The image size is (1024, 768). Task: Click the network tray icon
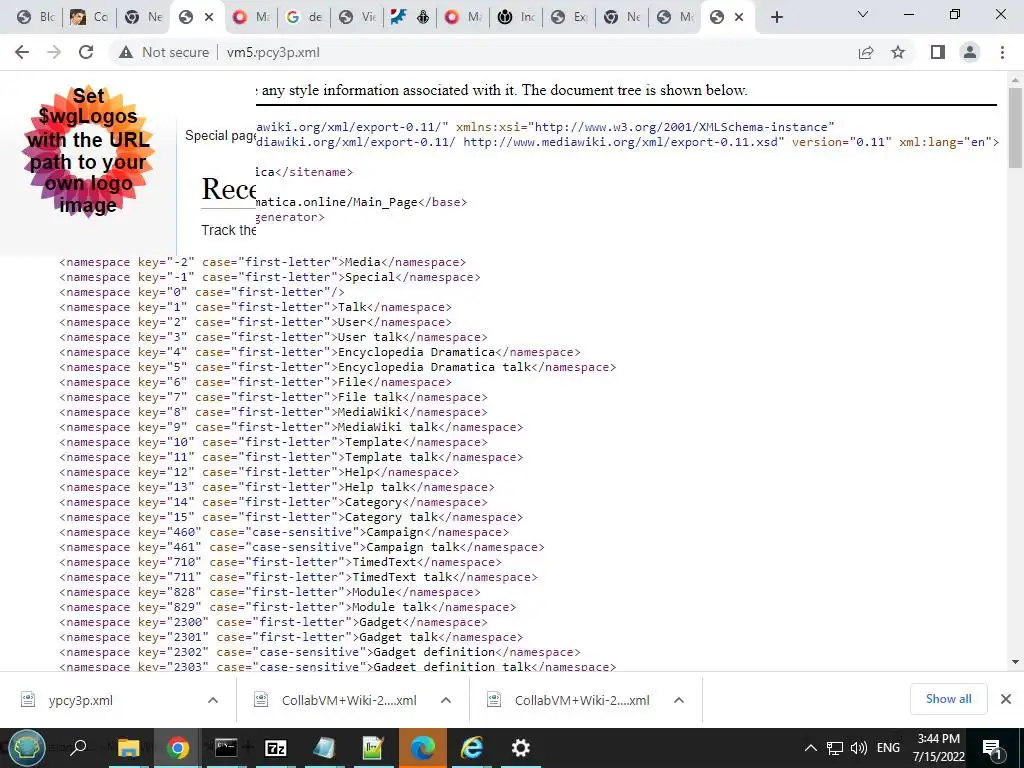[x=835, y=748]
